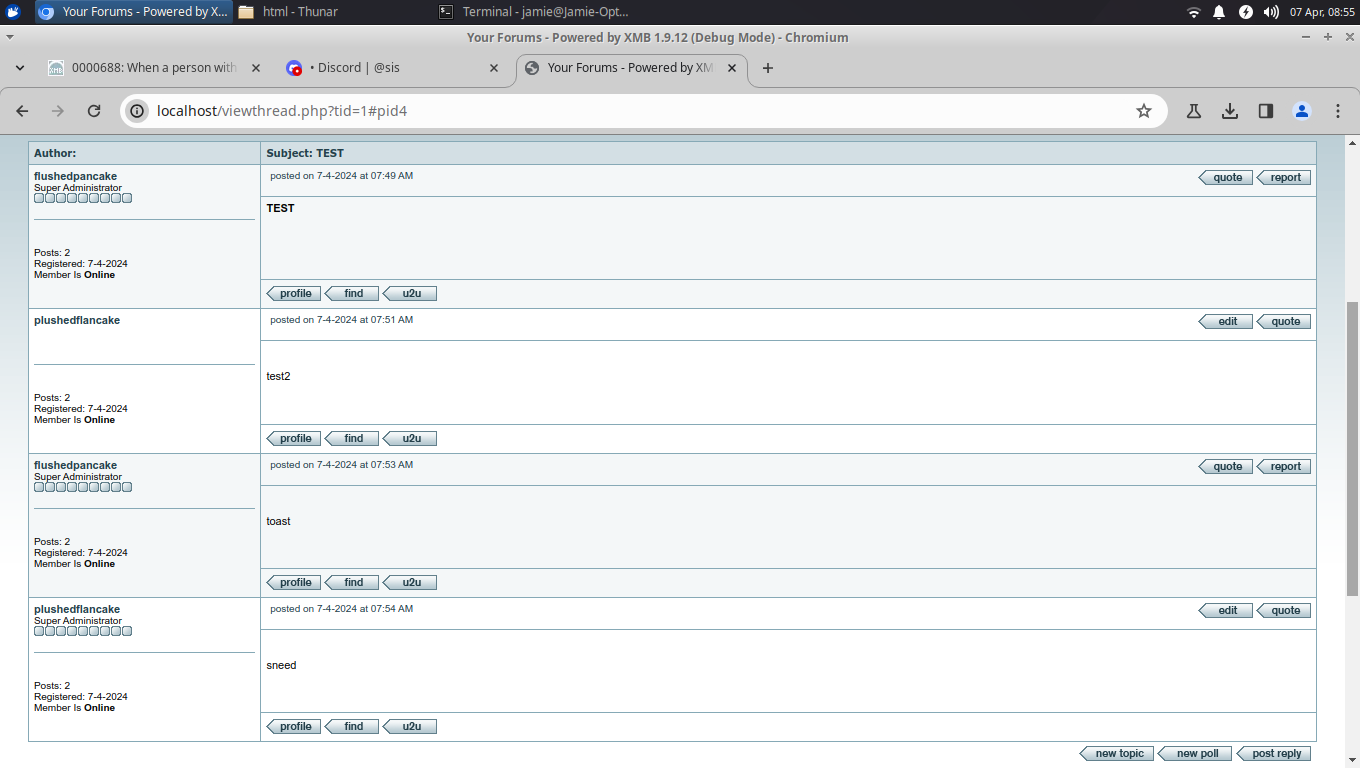Open Chromium downloads icon
Viewport: 1360px width, 768px height.
coord(1230,111)
